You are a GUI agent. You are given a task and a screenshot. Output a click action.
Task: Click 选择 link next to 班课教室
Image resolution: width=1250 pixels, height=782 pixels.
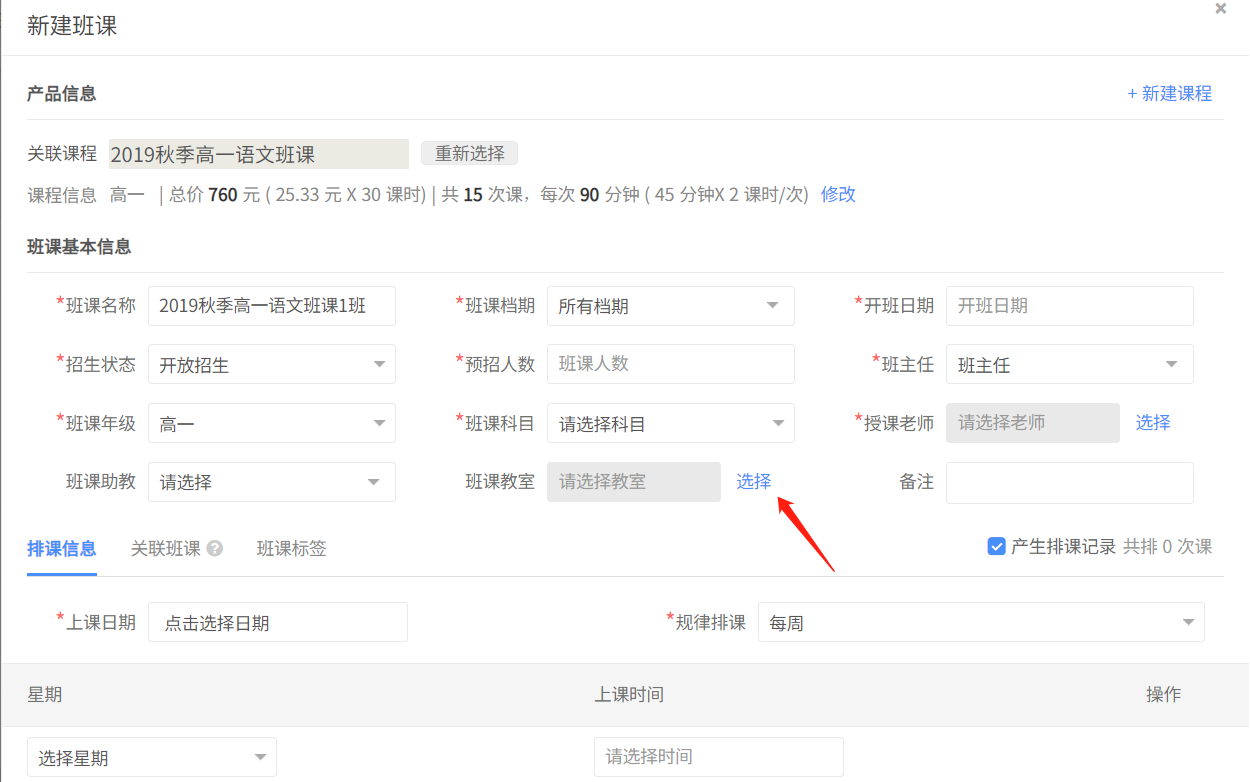tap(754, 481)
